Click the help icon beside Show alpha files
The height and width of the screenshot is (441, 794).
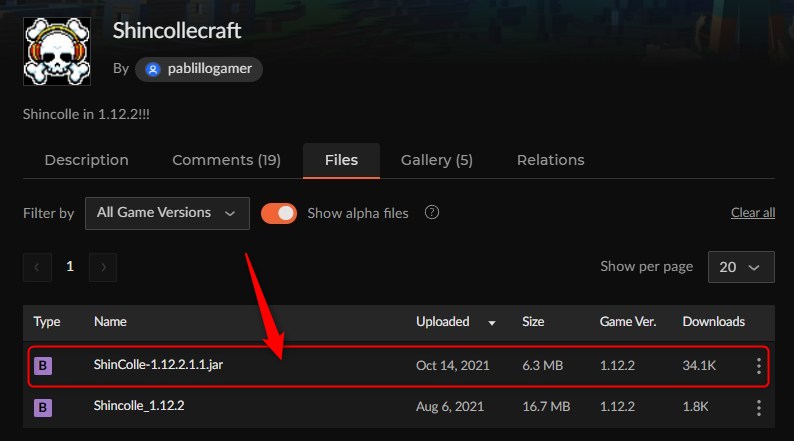coord(431,212)
